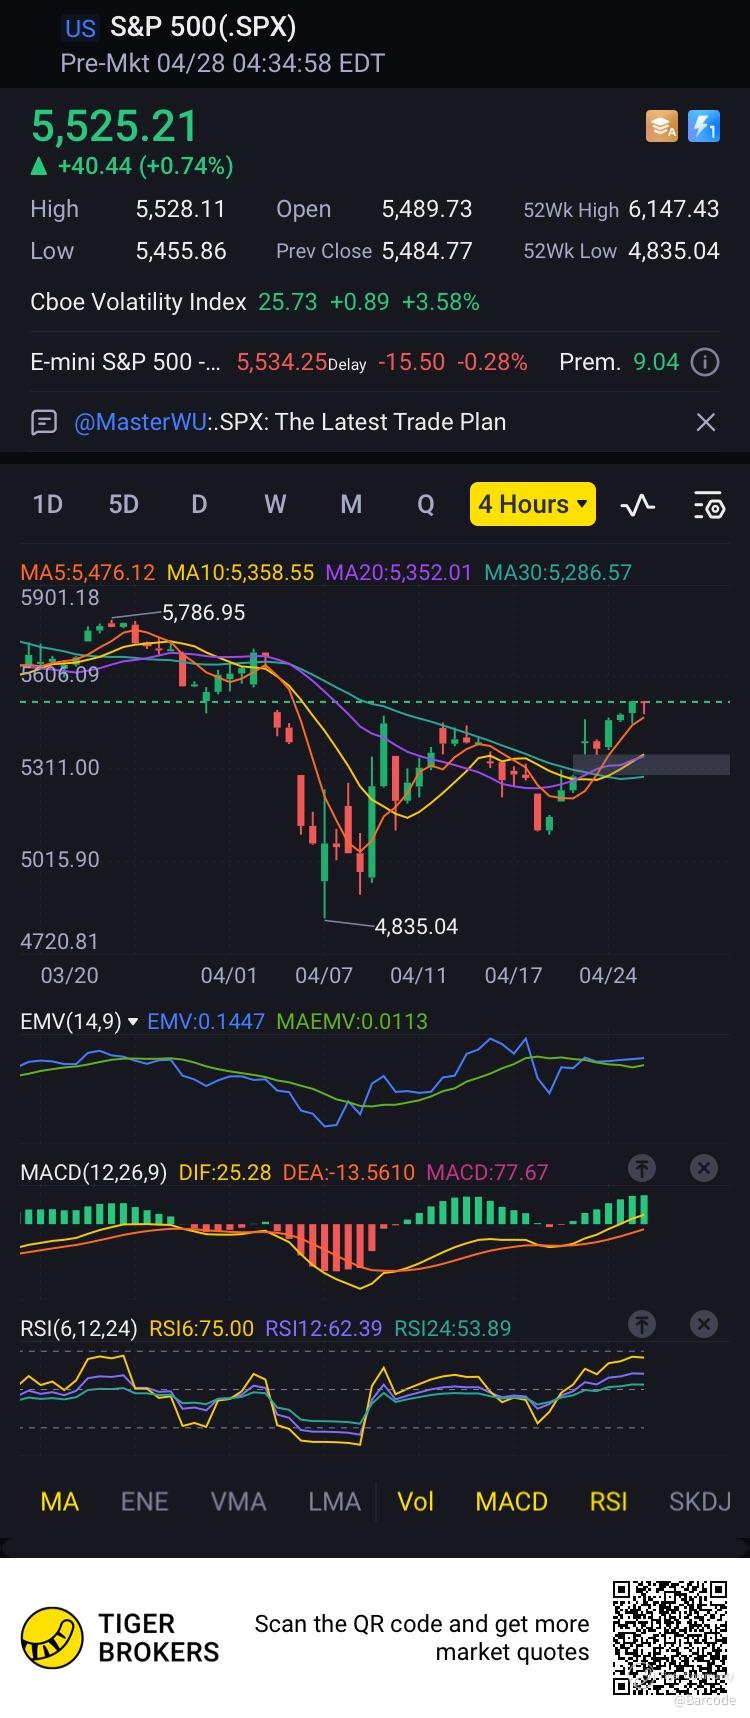Viewport: 750px width, 1718px height.
Task: Toggle the Vol sub-indicator
Action: tap(416, 1501)
